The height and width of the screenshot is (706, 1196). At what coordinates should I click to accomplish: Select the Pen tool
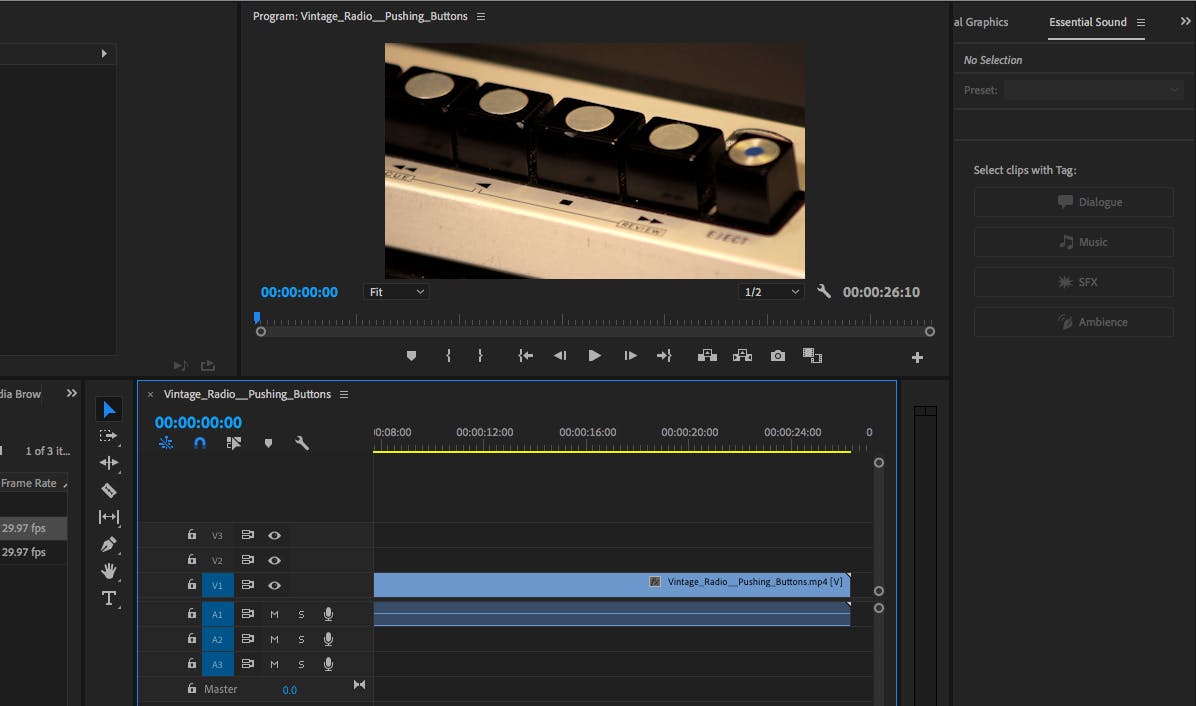(108, 544)
